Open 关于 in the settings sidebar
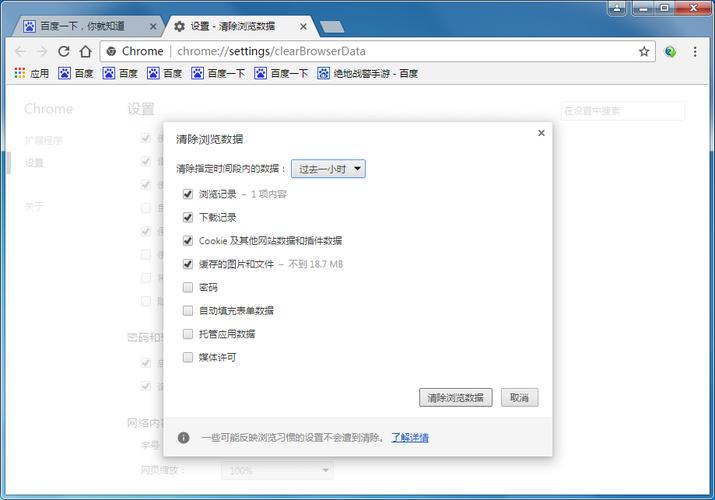 tap(34, 206)
